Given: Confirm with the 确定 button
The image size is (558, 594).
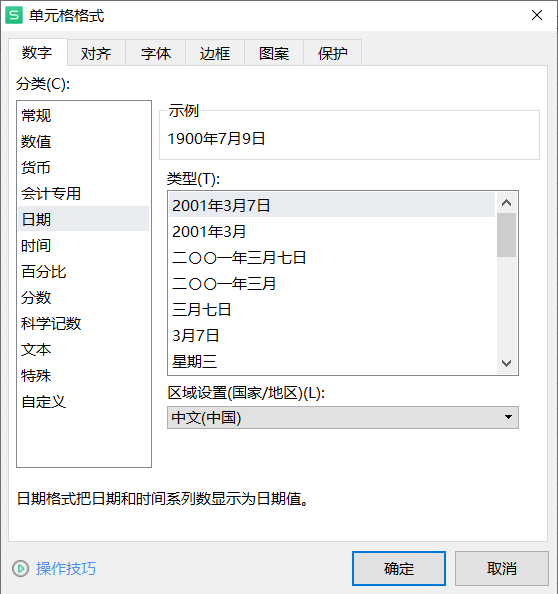Looking at the screenshot, I should [399, 568].
